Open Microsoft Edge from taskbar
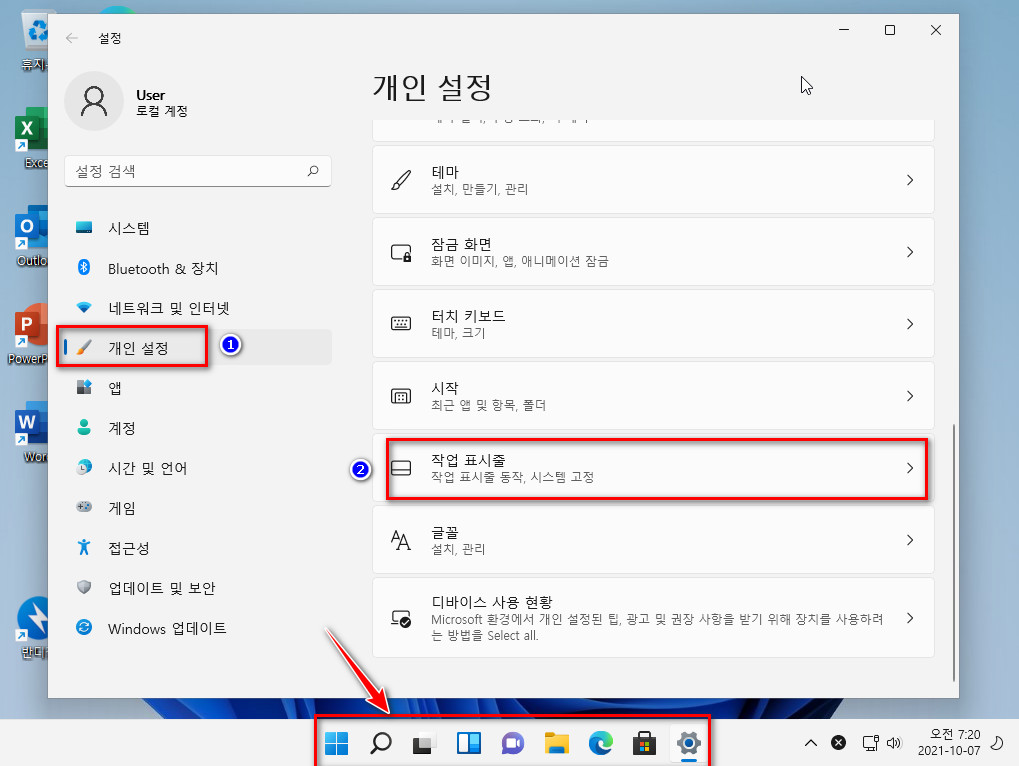 [600, 743]
